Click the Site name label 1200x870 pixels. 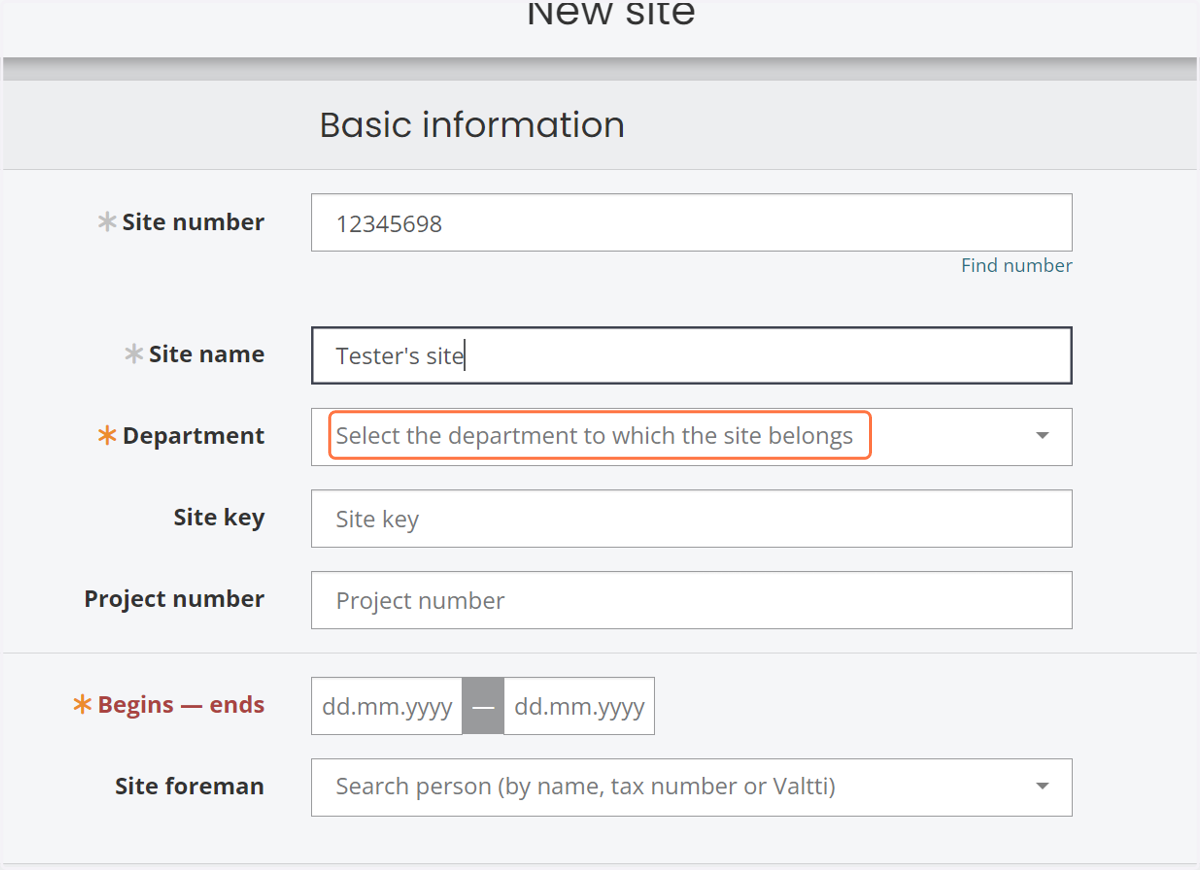tap(206, 354)
